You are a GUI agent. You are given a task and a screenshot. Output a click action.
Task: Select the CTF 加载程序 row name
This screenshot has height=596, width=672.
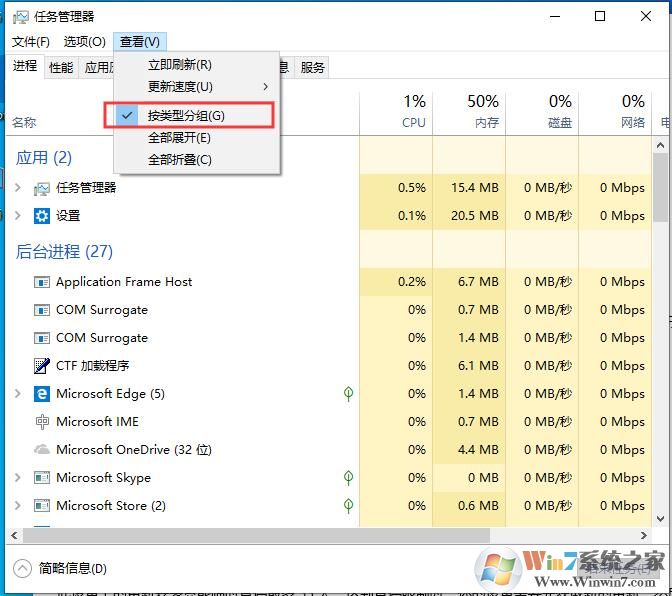pos(93,366)
